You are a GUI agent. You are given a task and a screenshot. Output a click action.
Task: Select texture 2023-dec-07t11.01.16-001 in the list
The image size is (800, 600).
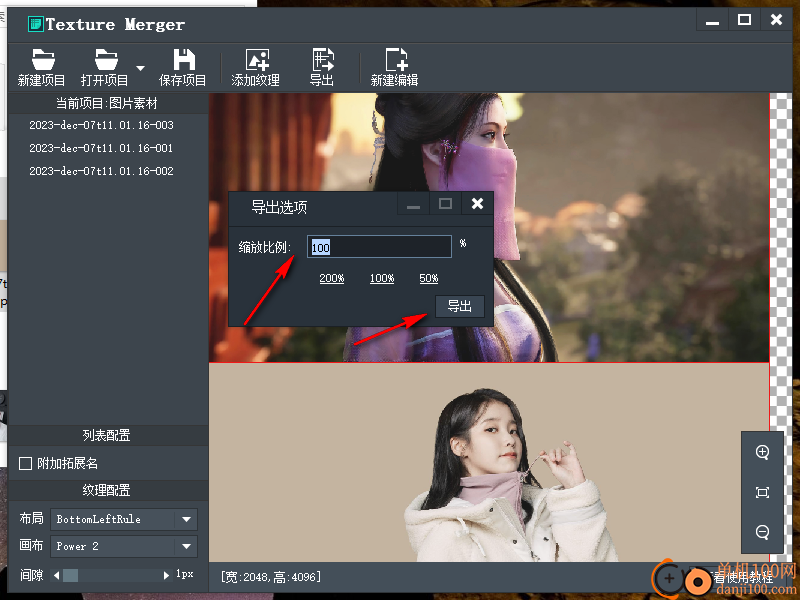pyautogui.click(x=102, y=148)
